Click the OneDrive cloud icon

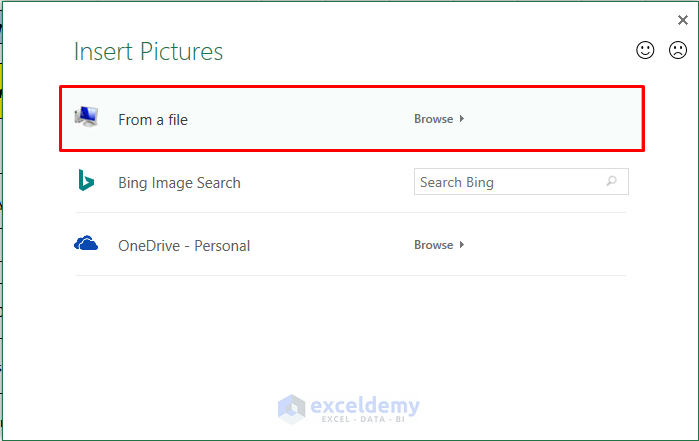(x=86, y=243)
